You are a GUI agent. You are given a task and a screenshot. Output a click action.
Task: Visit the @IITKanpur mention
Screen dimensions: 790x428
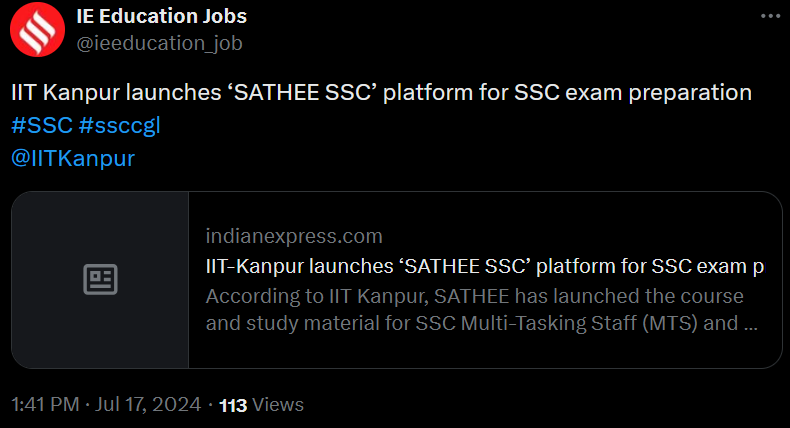pyautogui.click(x=72, y=158)
